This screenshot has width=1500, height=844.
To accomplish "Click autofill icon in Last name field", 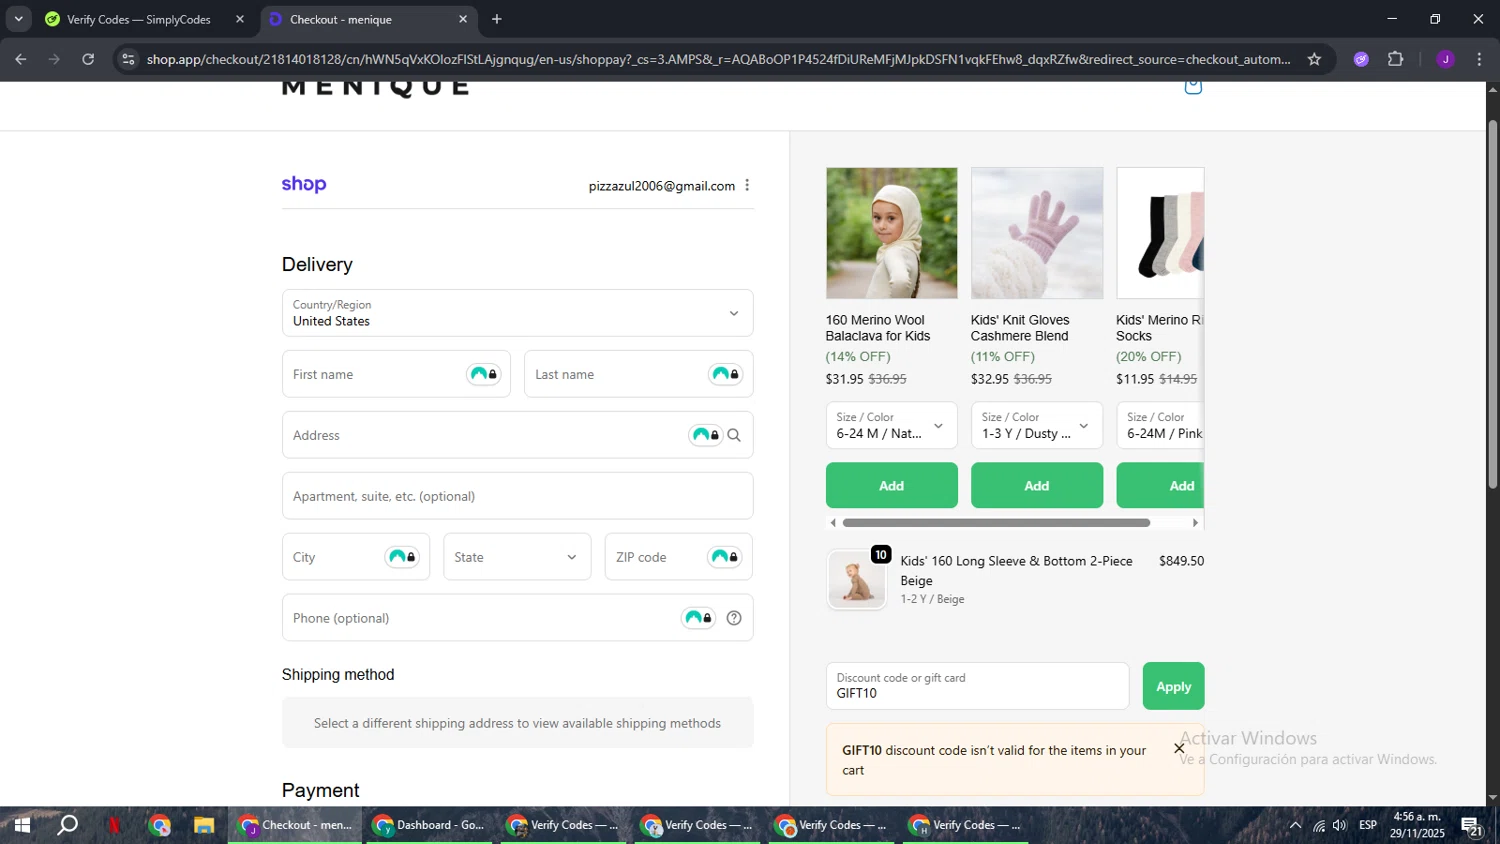I will pyautogui.click(x=726, y=374).
